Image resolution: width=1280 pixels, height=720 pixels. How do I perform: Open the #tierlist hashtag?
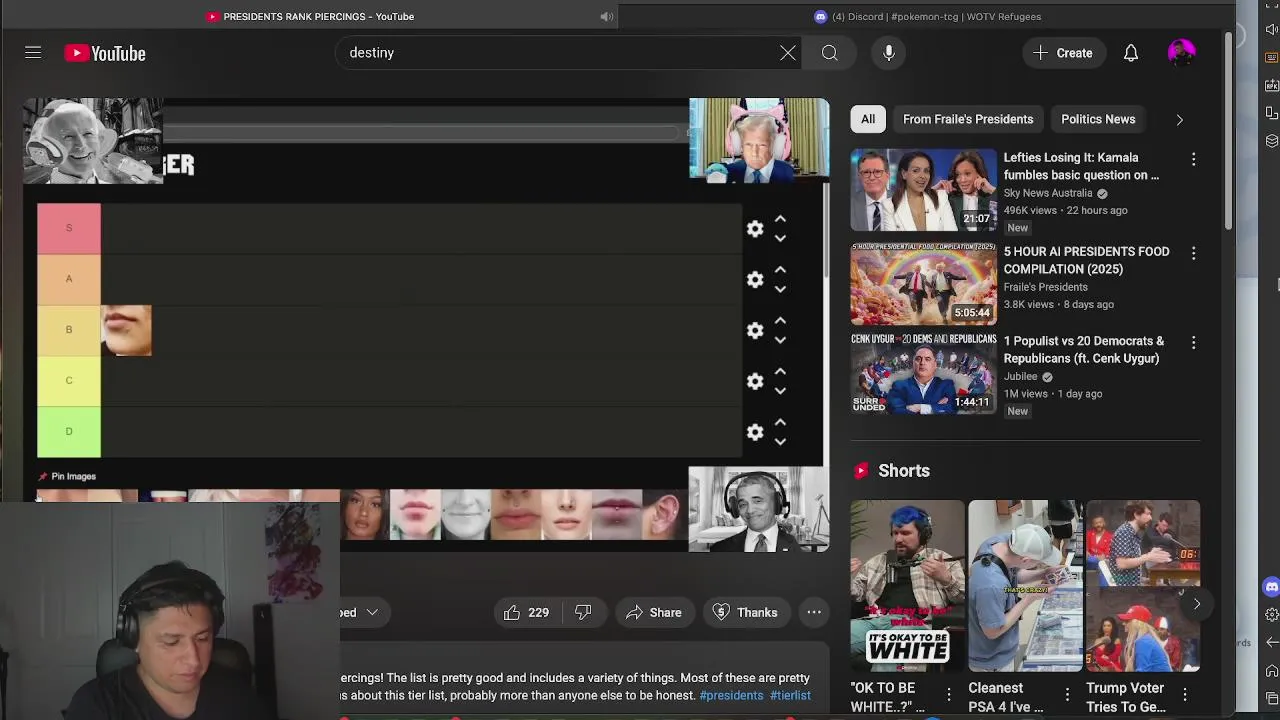point(790,695)
